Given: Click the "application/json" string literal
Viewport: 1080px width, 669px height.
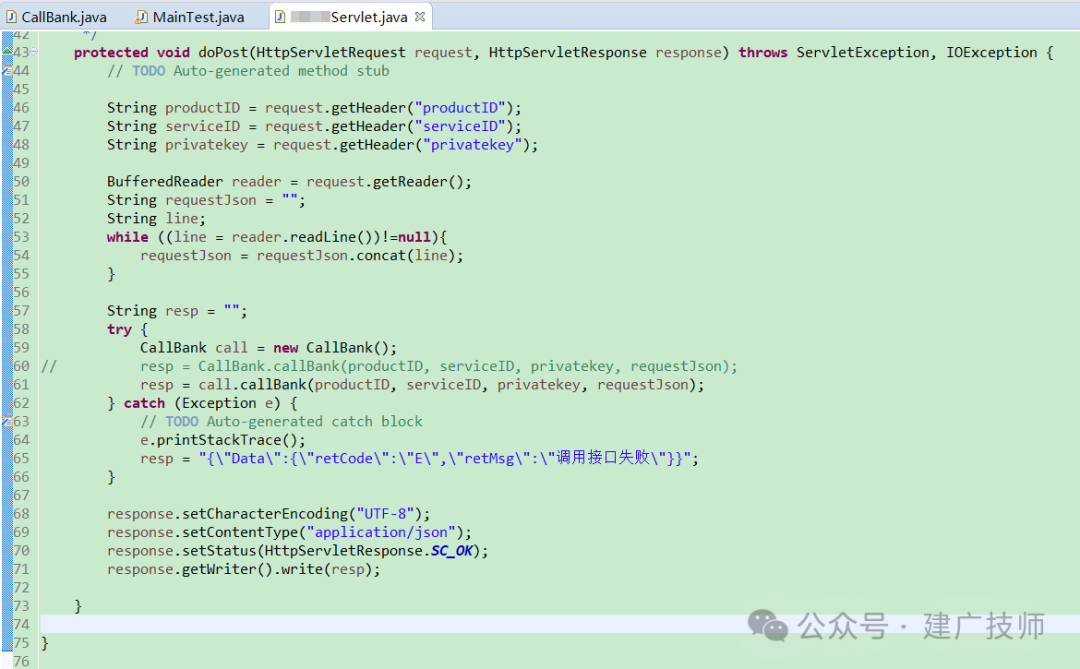Looking at the screenshot, I should pos(381,532).
